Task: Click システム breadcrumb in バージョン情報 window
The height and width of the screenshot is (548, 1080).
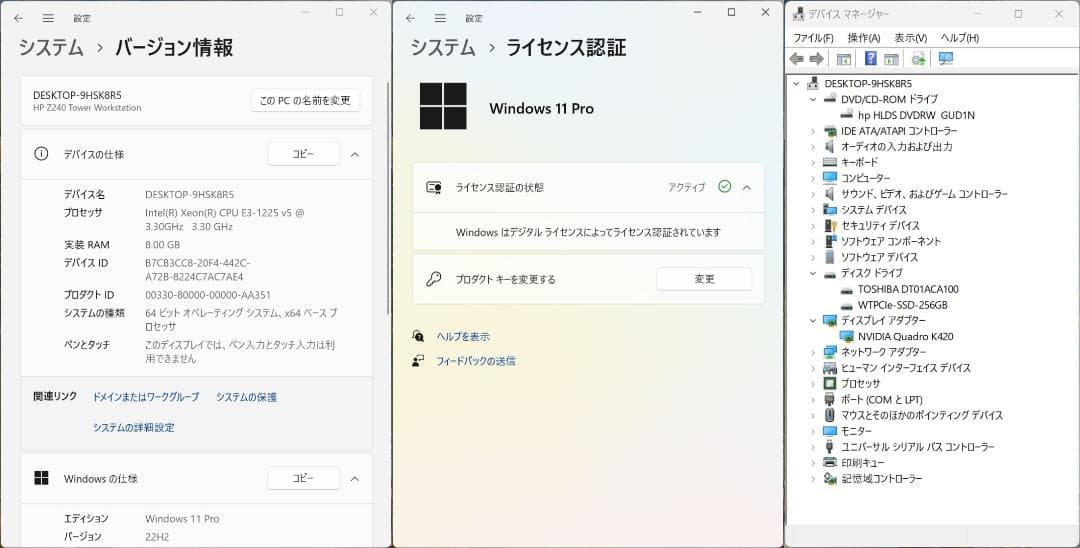Action: (51, 48)
